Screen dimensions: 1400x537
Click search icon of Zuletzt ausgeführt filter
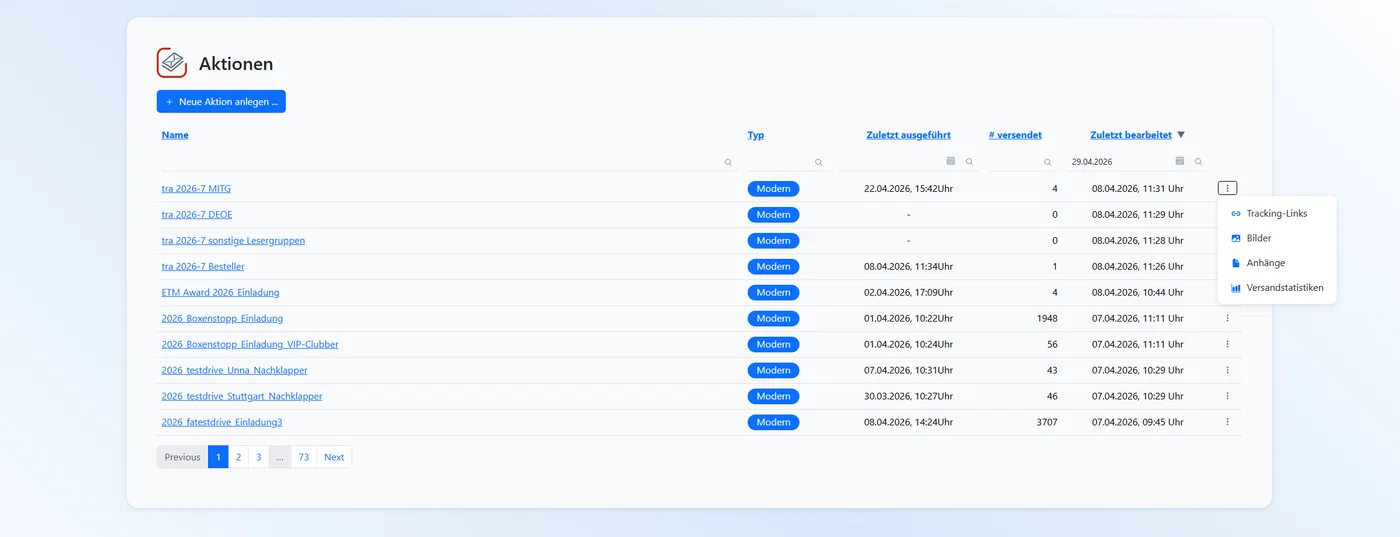coord(969,162)
